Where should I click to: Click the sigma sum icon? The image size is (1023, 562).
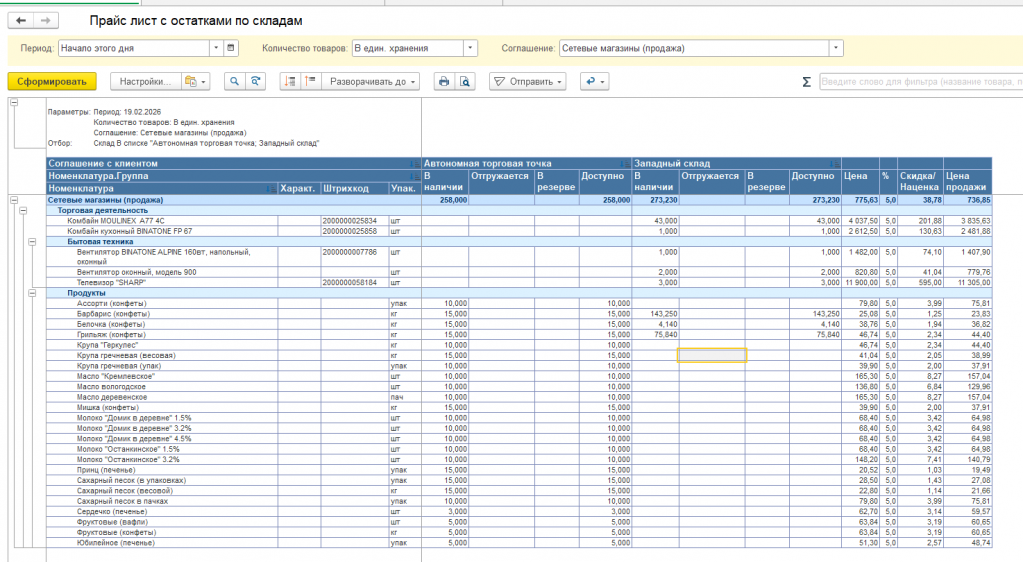click(806, 82)
